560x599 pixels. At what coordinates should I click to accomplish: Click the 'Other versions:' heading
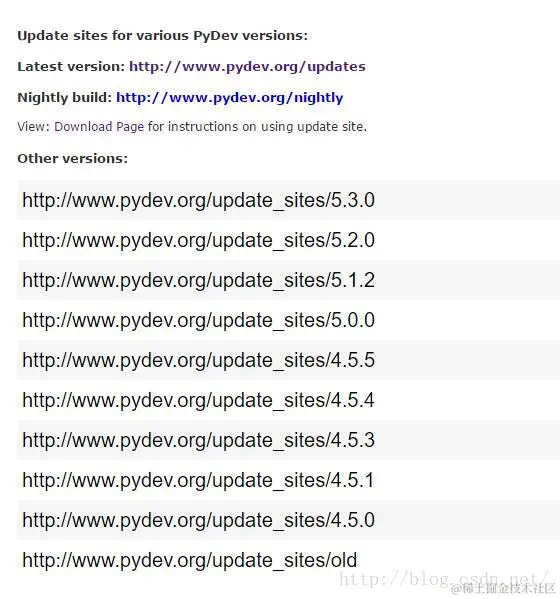[73, 159]
